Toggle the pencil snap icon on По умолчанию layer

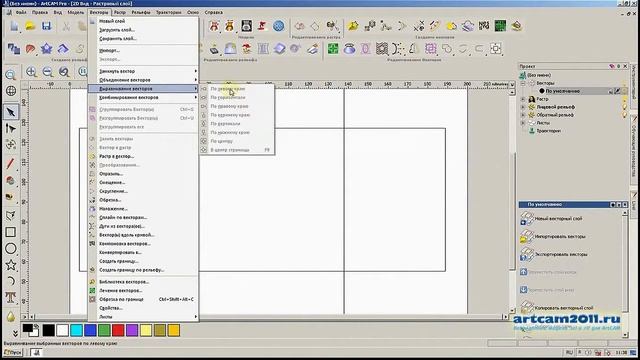(x=618, y=91)
